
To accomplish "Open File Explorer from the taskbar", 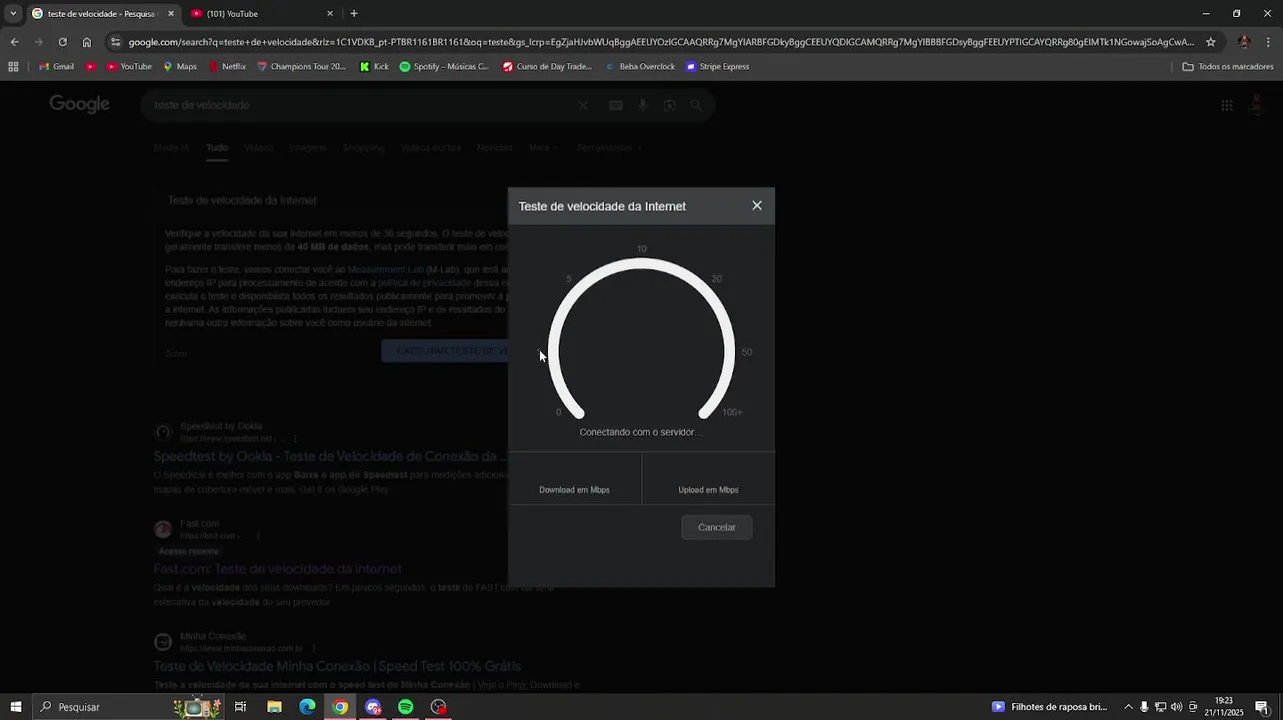I will [274, 707].
